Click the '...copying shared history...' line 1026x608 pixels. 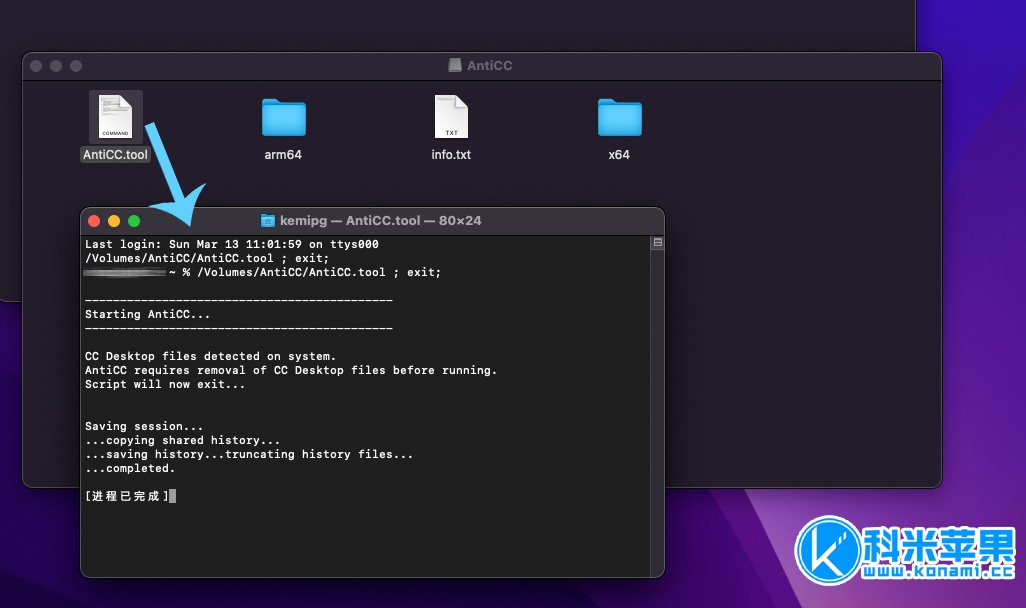183,440
